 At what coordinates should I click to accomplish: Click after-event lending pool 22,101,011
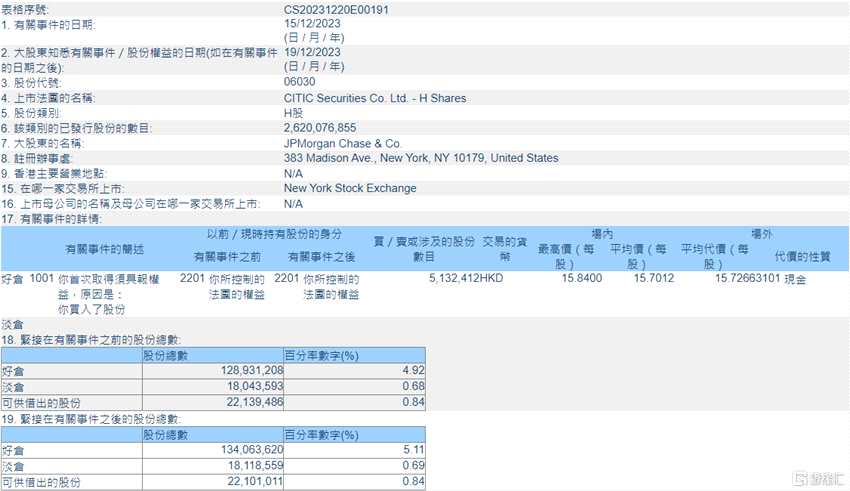[255, 481]
